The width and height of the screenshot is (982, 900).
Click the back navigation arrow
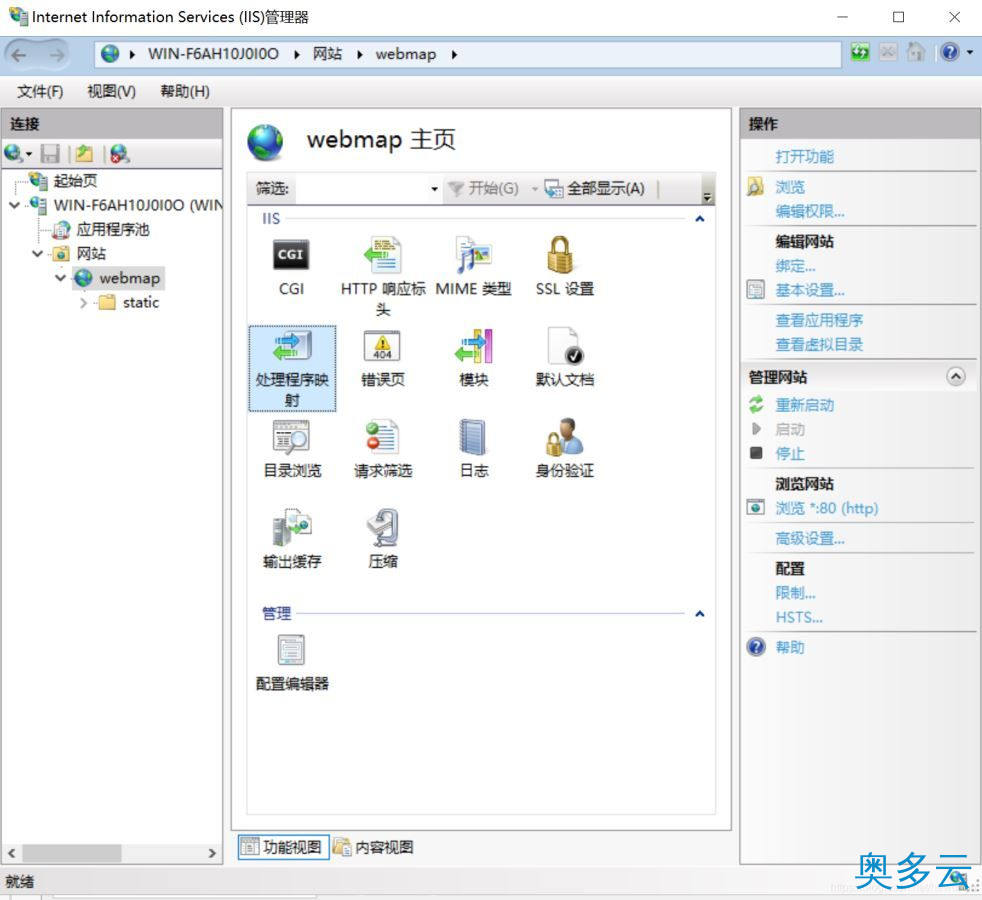coord(19,55)
